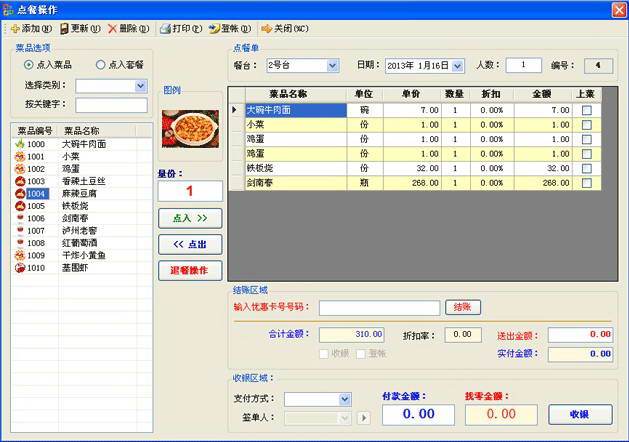Click the 输入优惠卡号 card number field

point(379,308)
